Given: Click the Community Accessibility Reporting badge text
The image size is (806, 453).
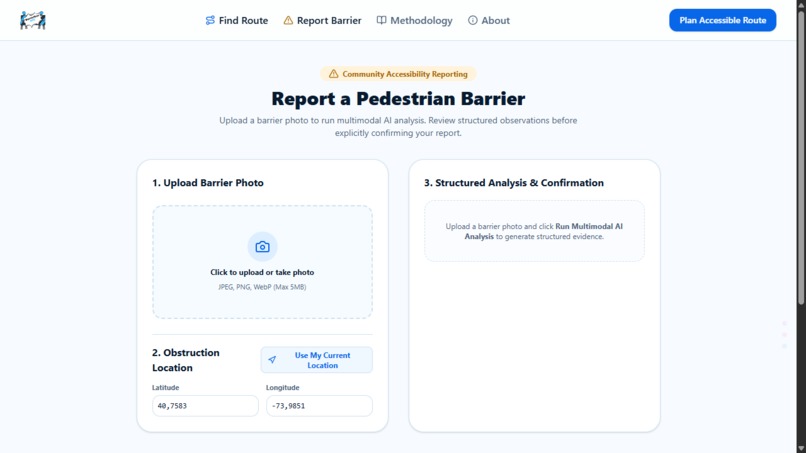Looking at the screenshot, I should point(405,74).
